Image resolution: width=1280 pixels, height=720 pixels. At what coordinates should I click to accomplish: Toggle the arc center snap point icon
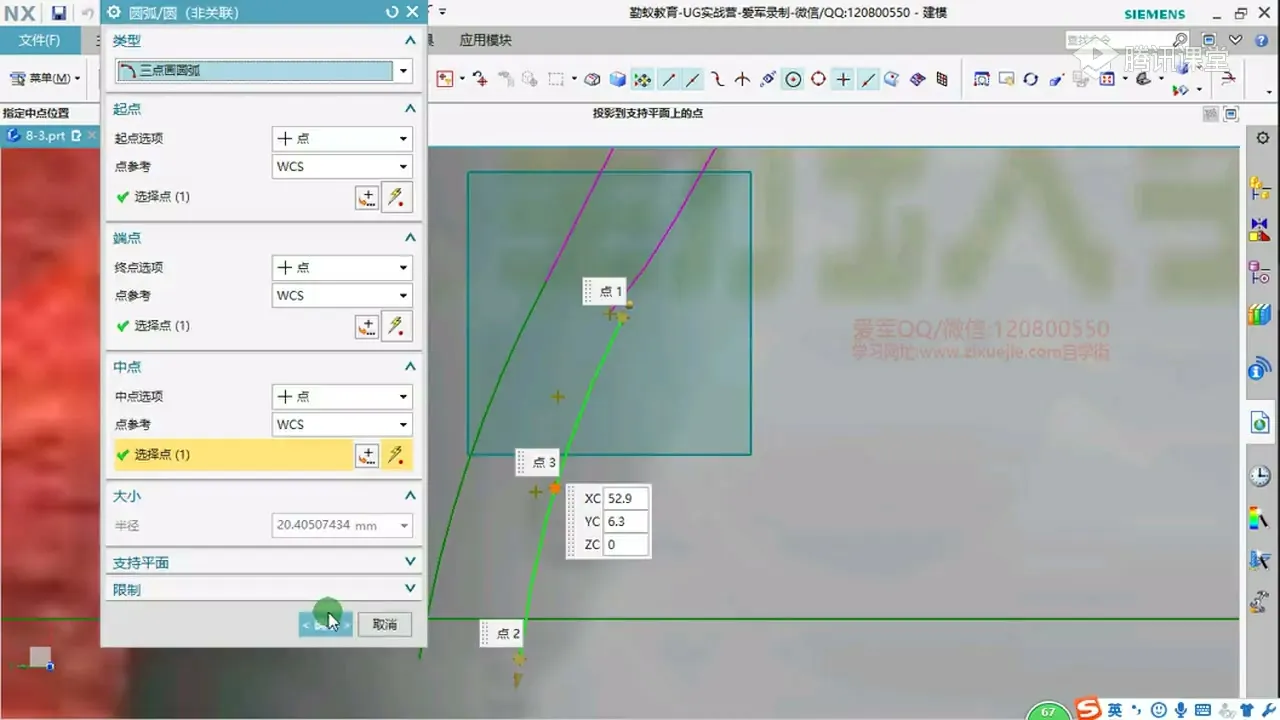[793, 79]
